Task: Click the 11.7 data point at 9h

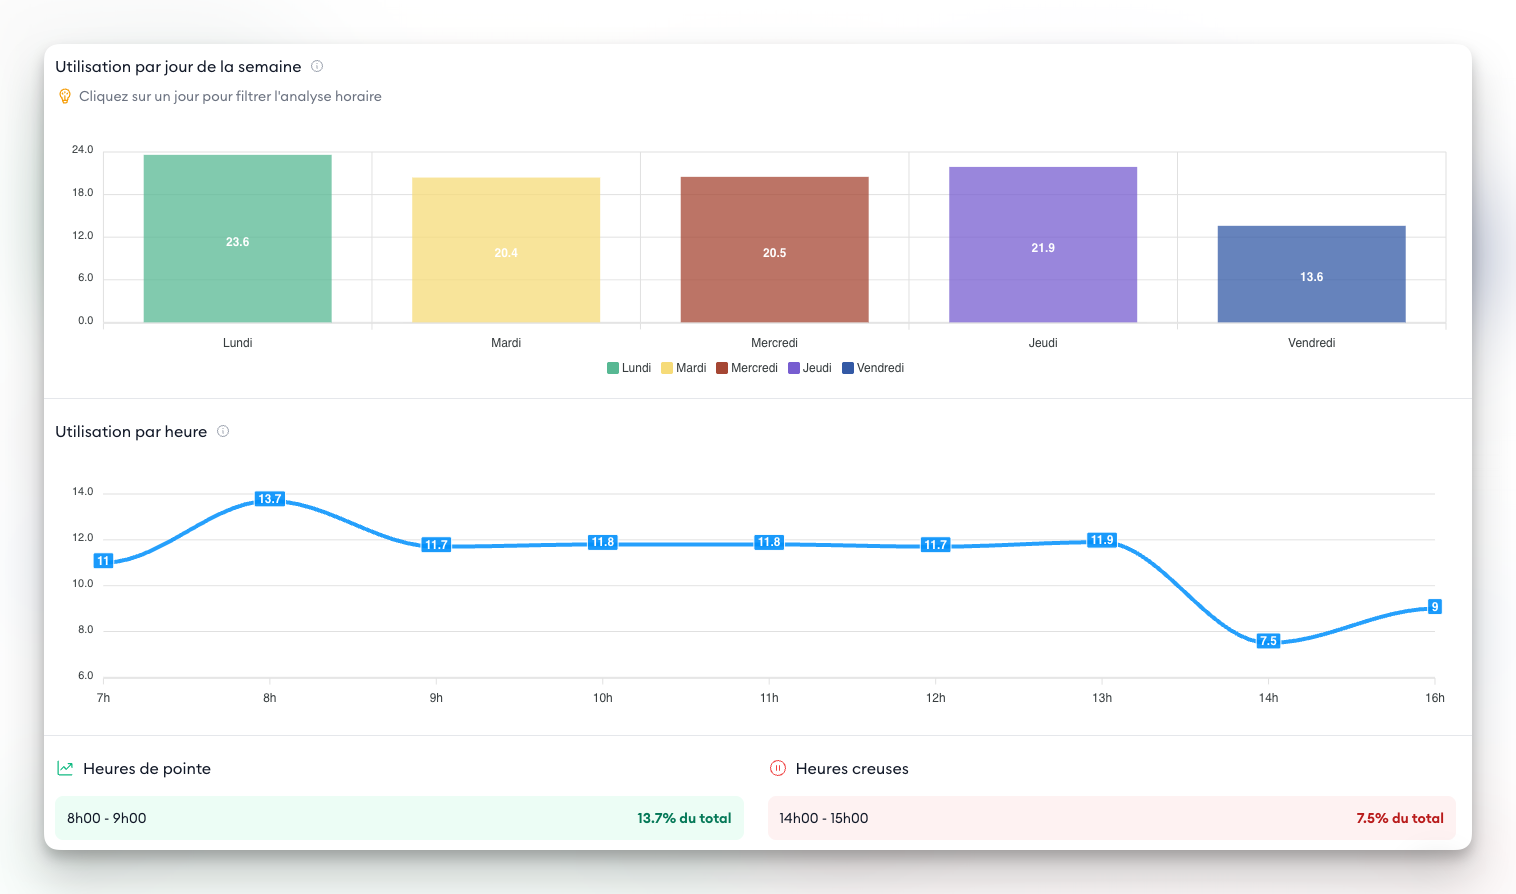Action: pos(436,545)
